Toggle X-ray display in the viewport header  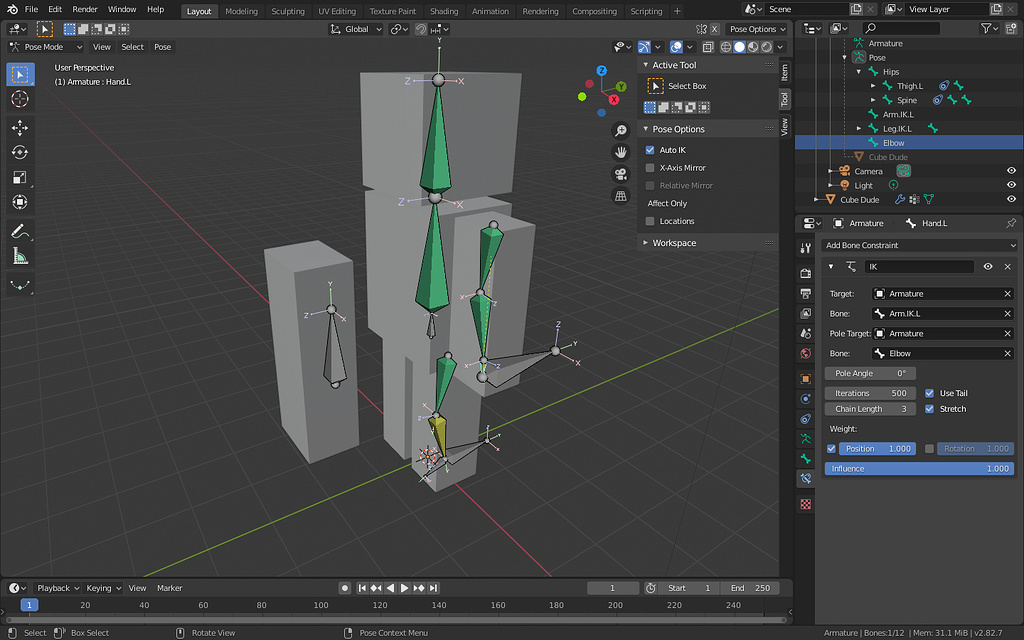point(708,47)
